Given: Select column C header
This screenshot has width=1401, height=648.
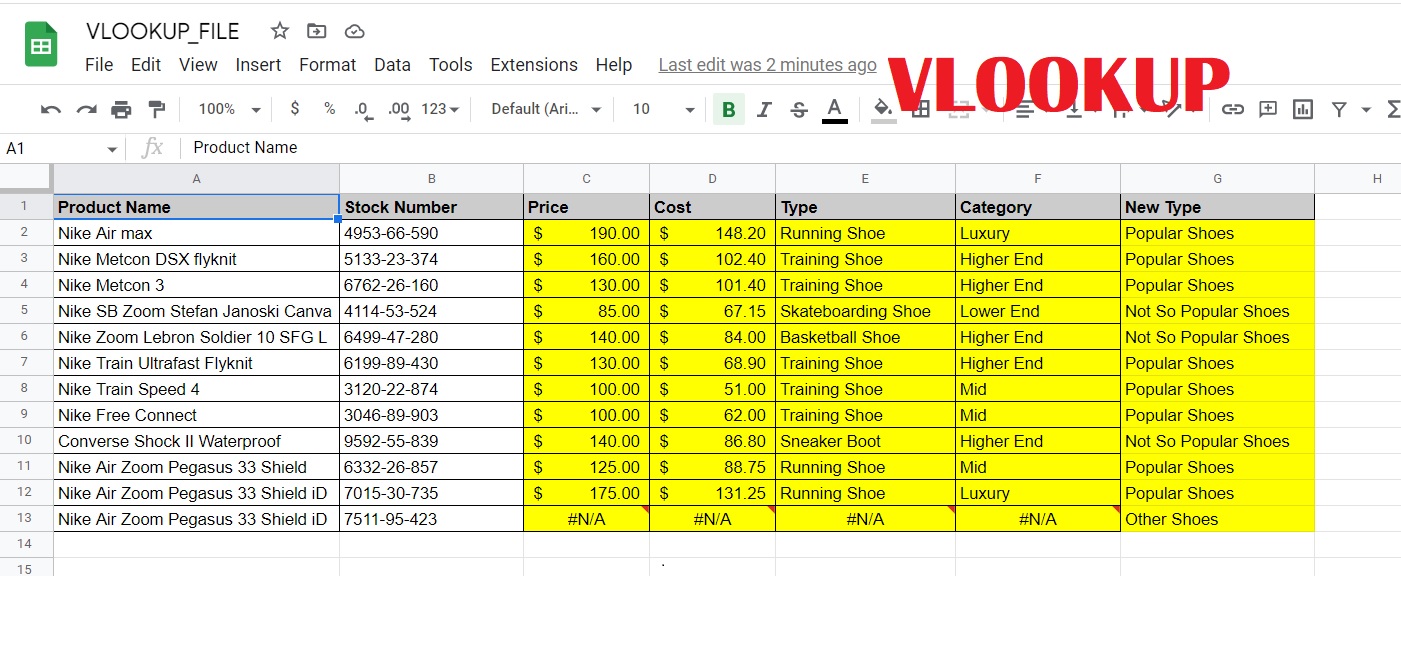Looking at the screenshot, I should [x=586, y=179].
